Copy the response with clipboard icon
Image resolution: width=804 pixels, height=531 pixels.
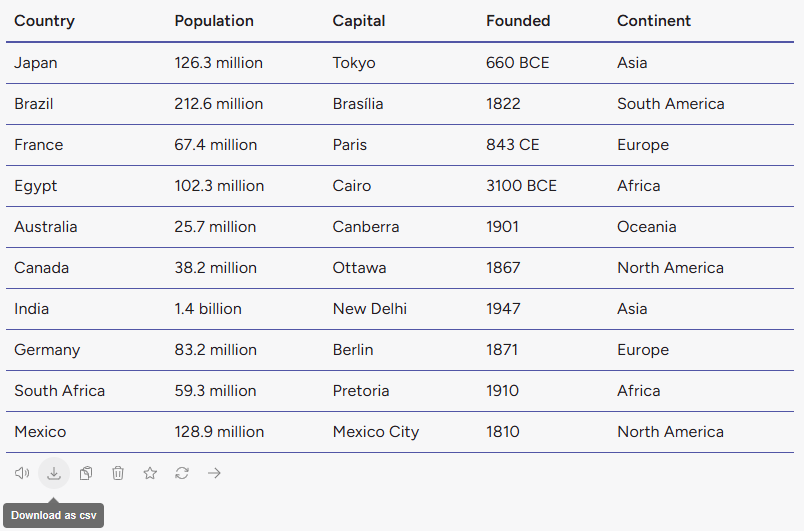click(x=86, y=473)
